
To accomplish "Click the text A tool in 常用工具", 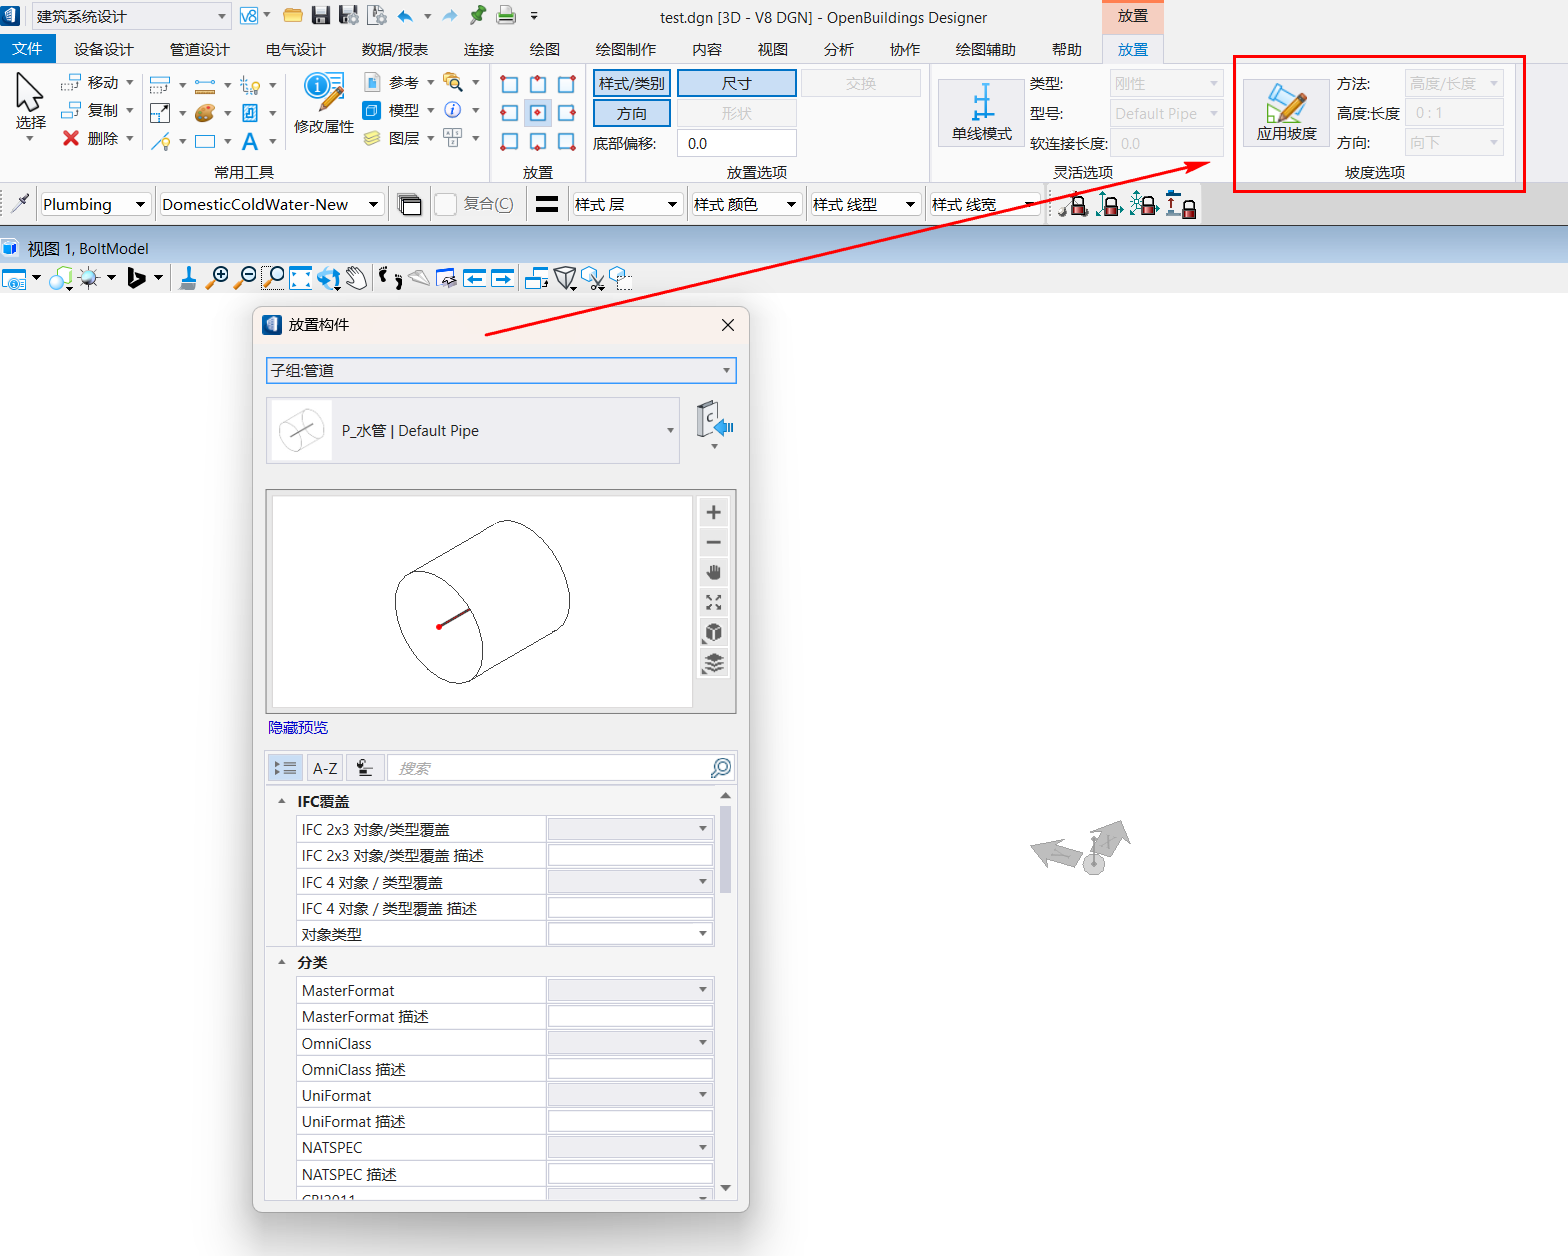I will coord(250,141).
